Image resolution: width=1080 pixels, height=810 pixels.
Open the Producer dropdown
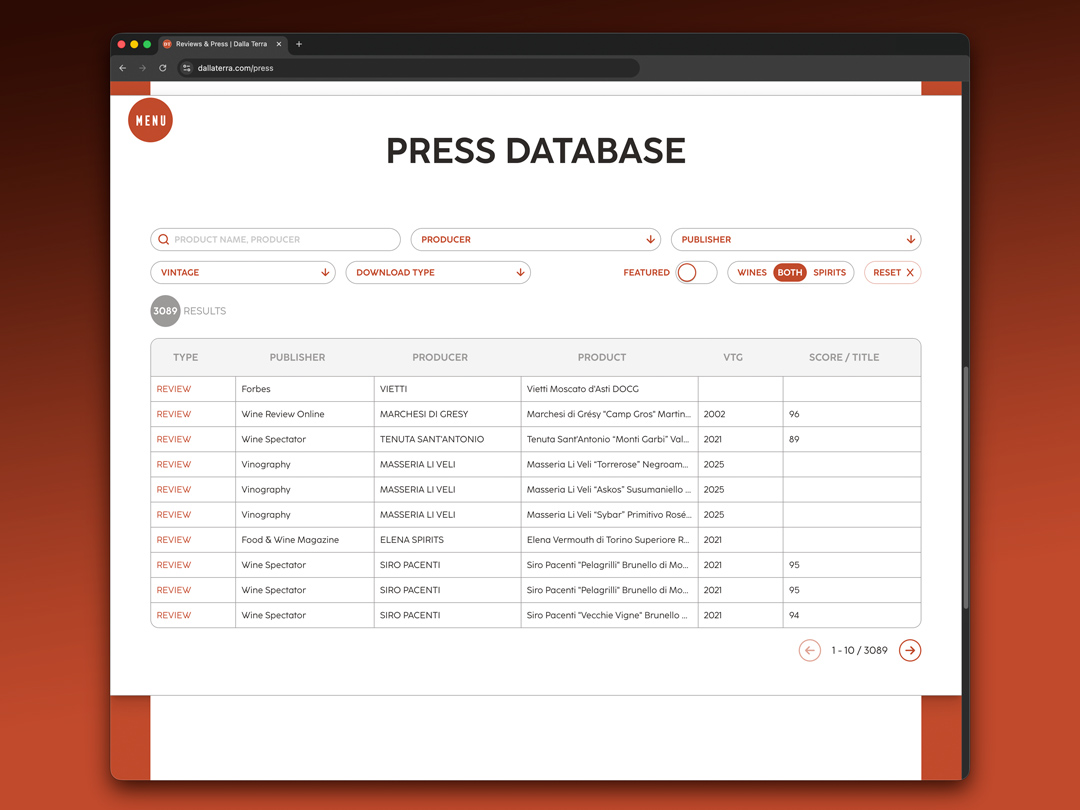[x=536, y=240]
